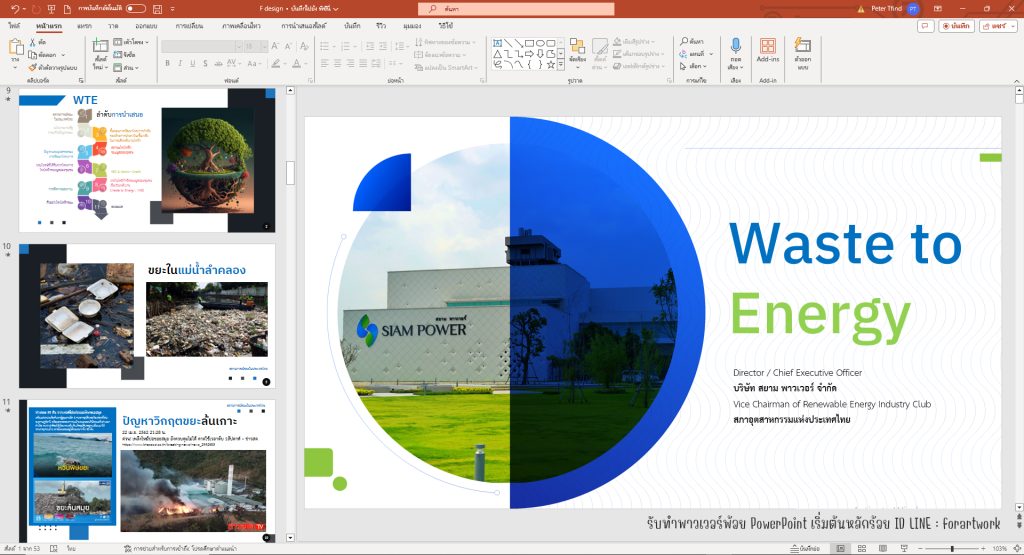1024x555 pixels.
Task: Open the slide Layout dropdown
Action: pos(131,42)
